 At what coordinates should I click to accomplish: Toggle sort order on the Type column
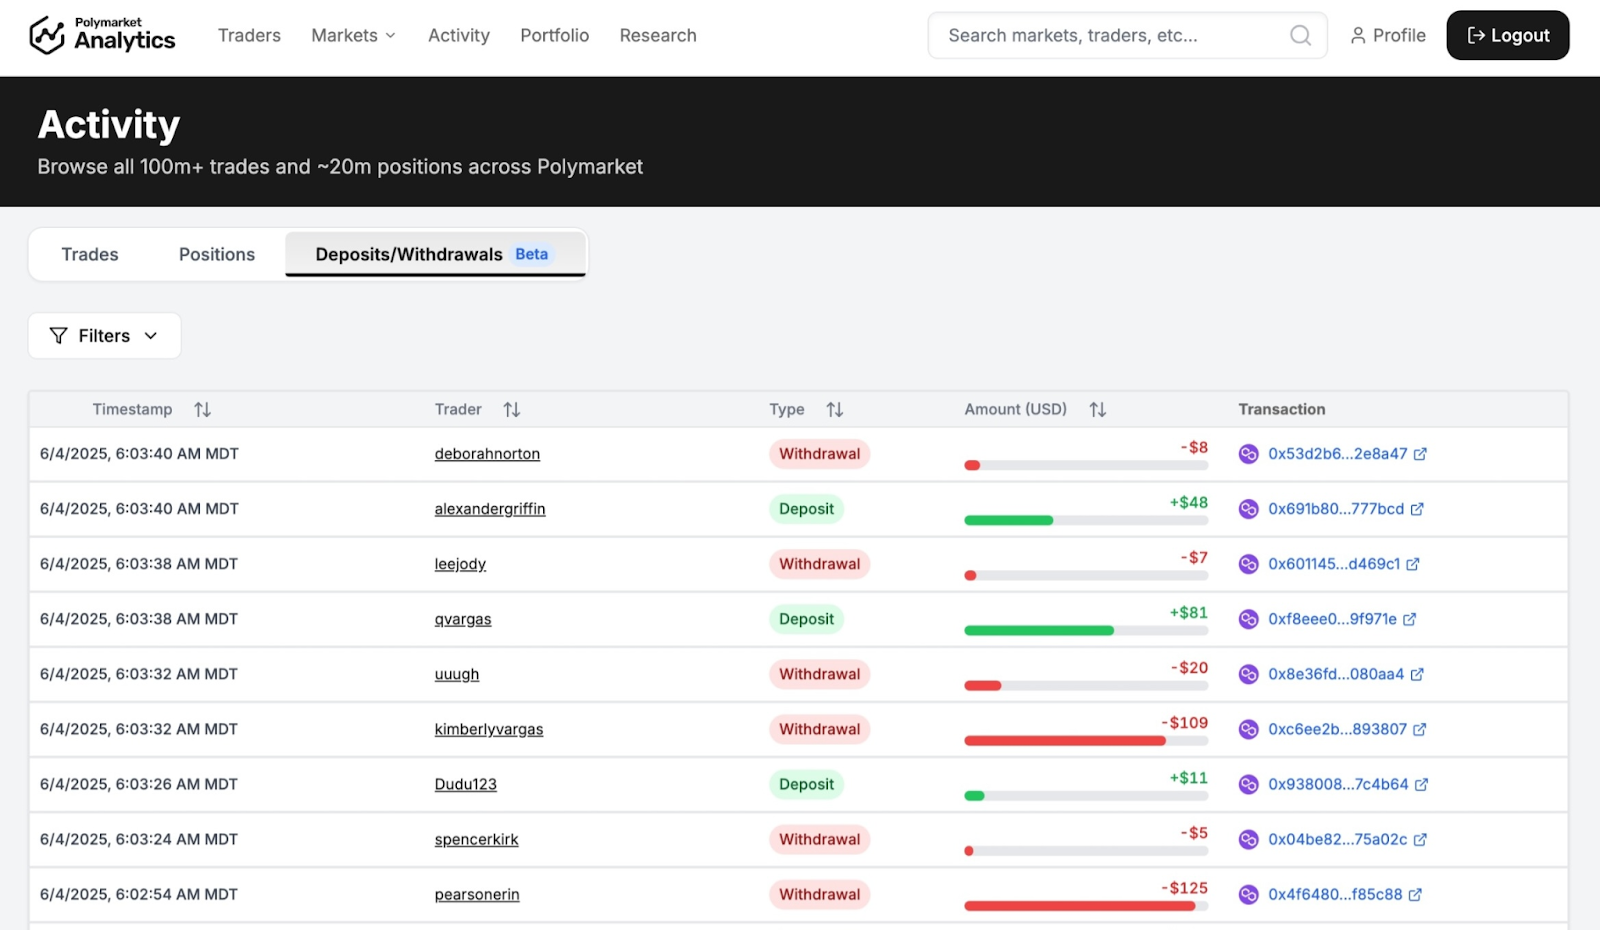(835, 409)
